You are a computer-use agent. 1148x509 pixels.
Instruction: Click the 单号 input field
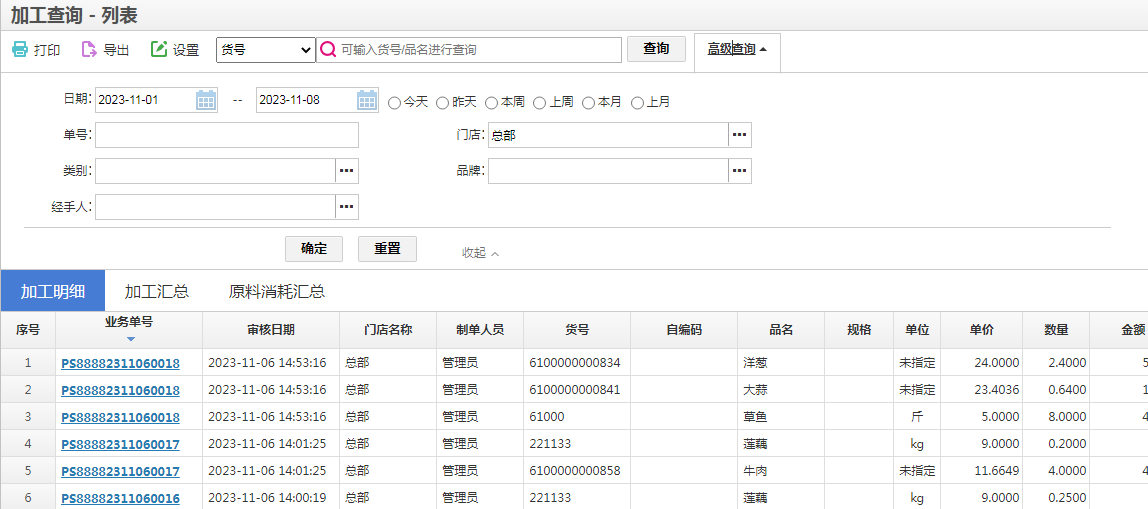pyautogui.click(x=227, y=135)
